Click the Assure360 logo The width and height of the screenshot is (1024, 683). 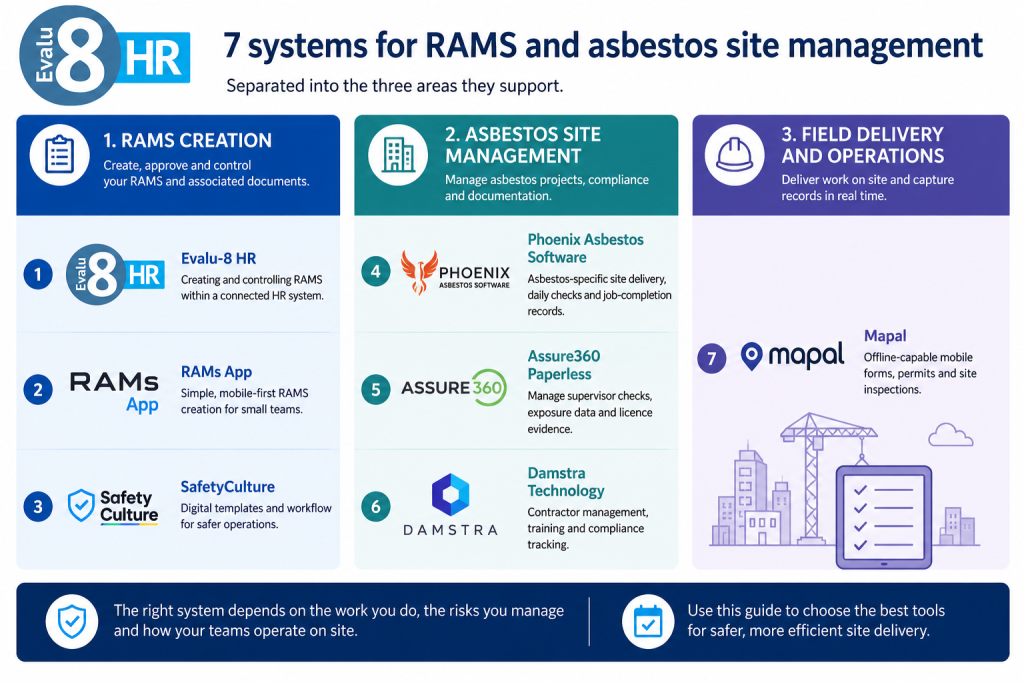[x=454, y=387]
